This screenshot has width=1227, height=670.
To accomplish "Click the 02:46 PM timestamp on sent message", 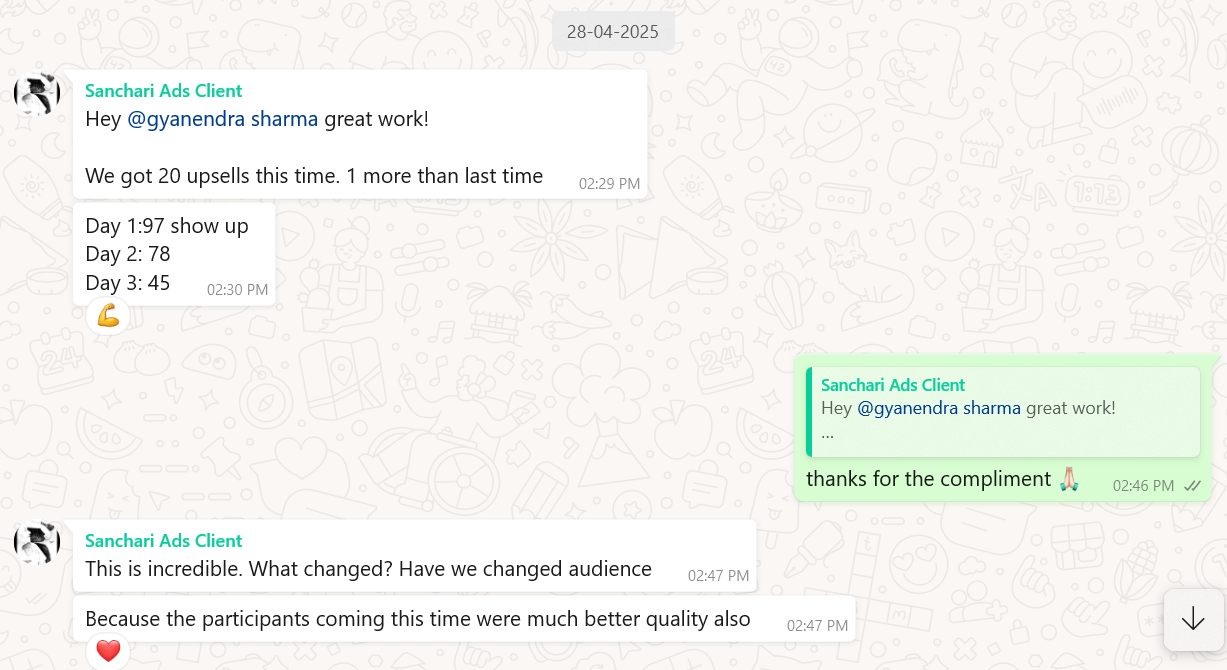I will click(1143, 486).
